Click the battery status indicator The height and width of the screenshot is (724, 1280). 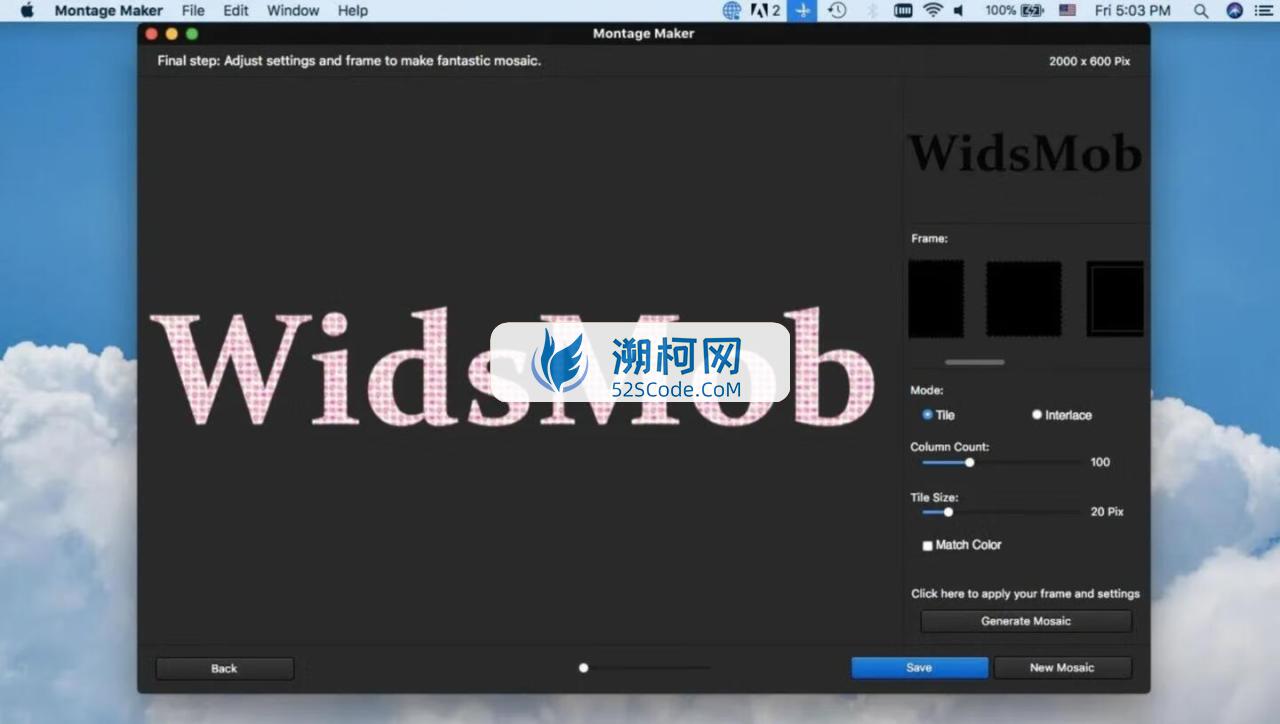(x=1014, y=10)
